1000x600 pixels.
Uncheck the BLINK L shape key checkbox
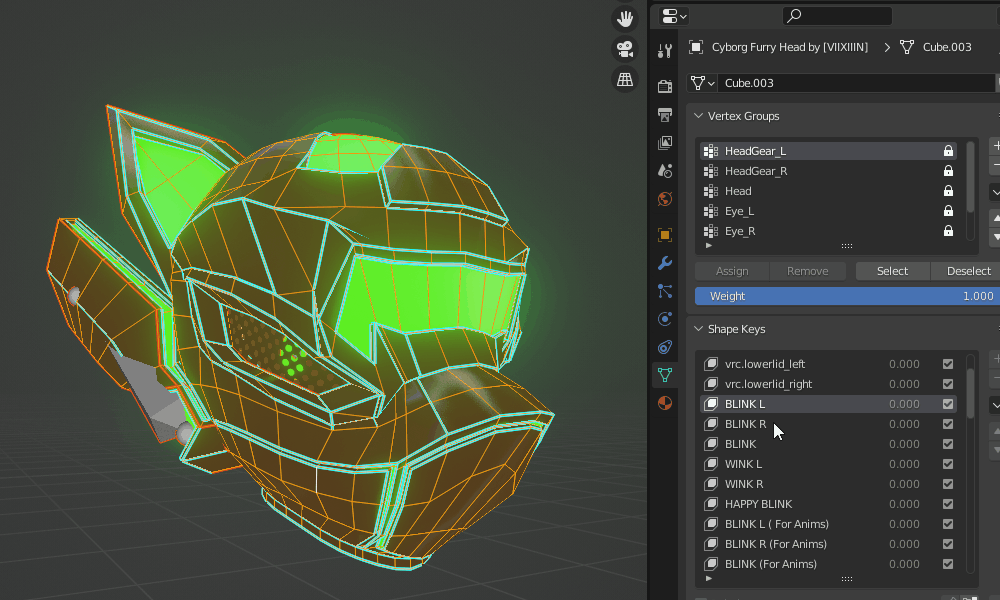click(948, 404)
